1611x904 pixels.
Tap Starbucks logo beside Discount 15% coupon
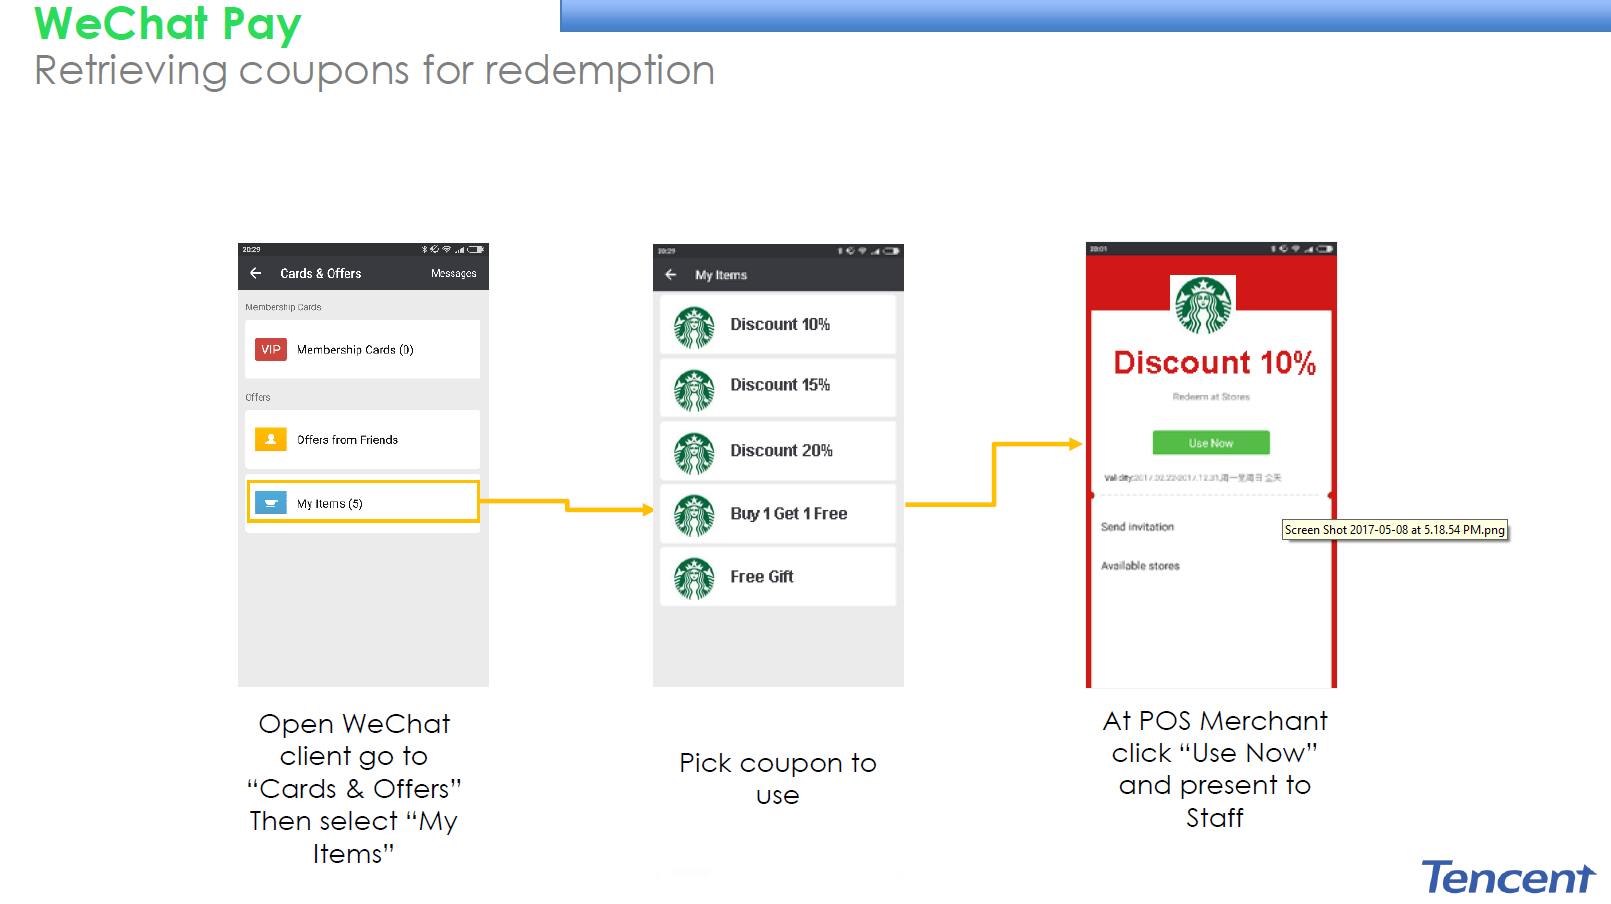pyautogui.click(x=694, y=390)
